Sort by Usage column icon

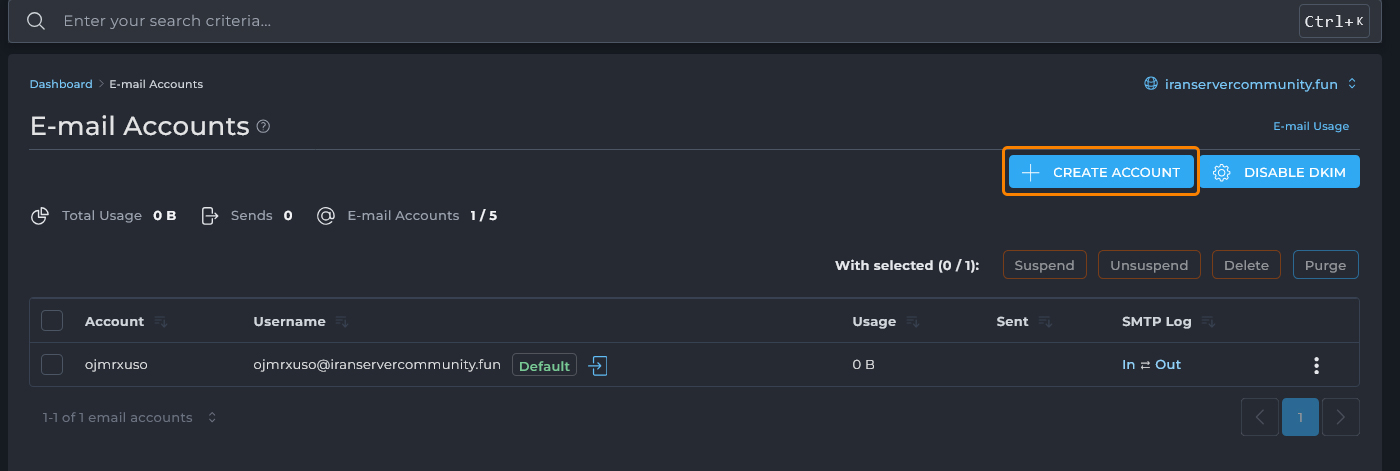point(913,322)
